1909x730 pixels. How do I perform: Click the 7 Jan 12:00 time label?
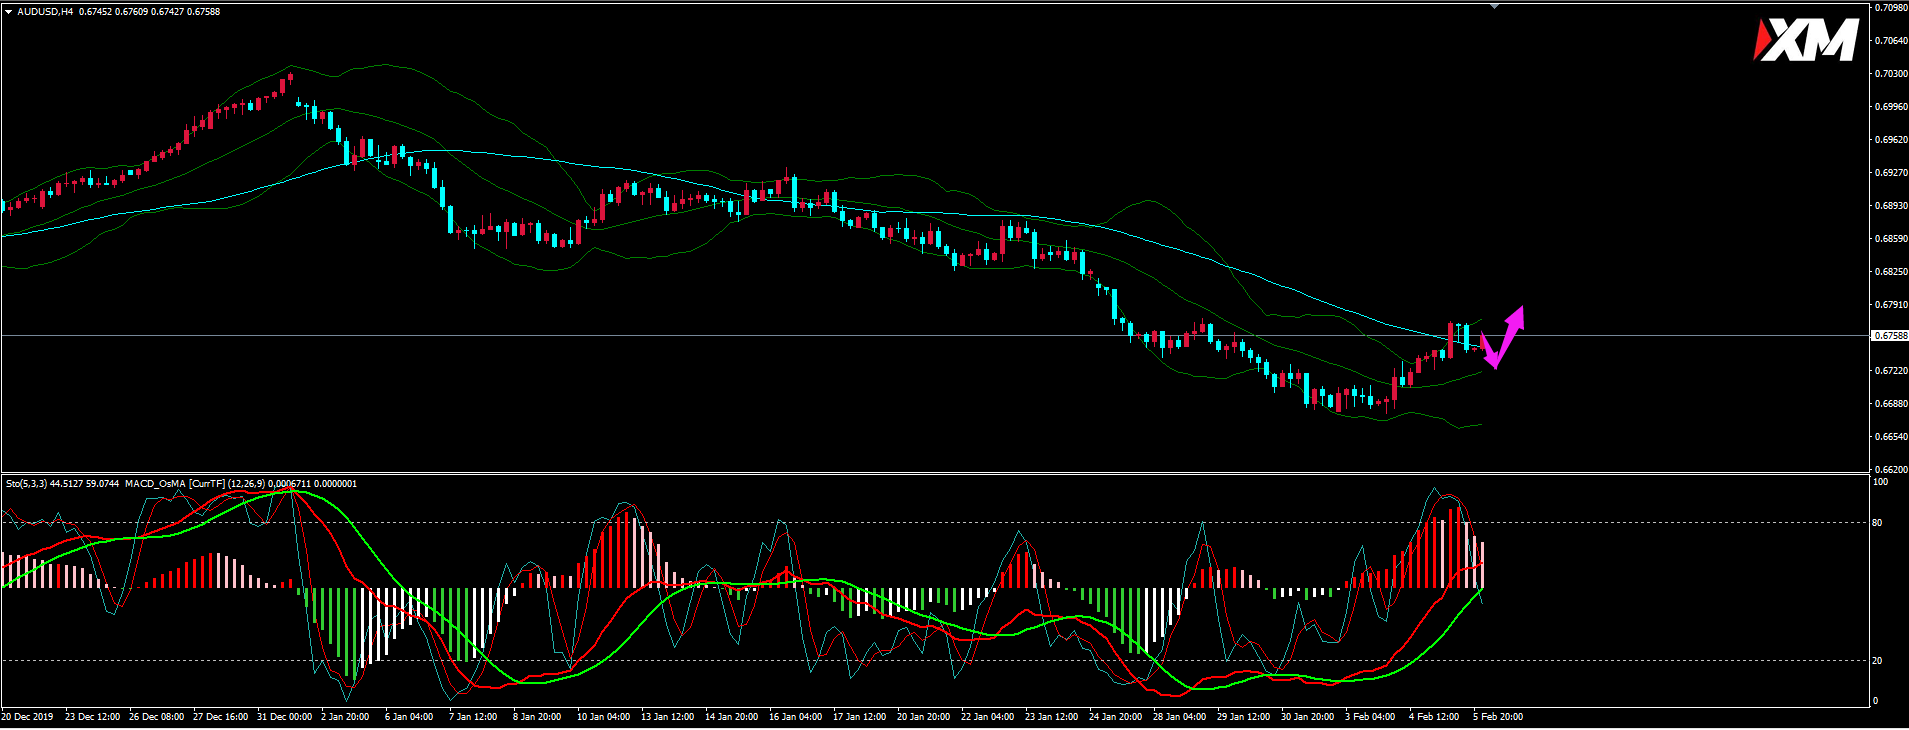[473, 717]
